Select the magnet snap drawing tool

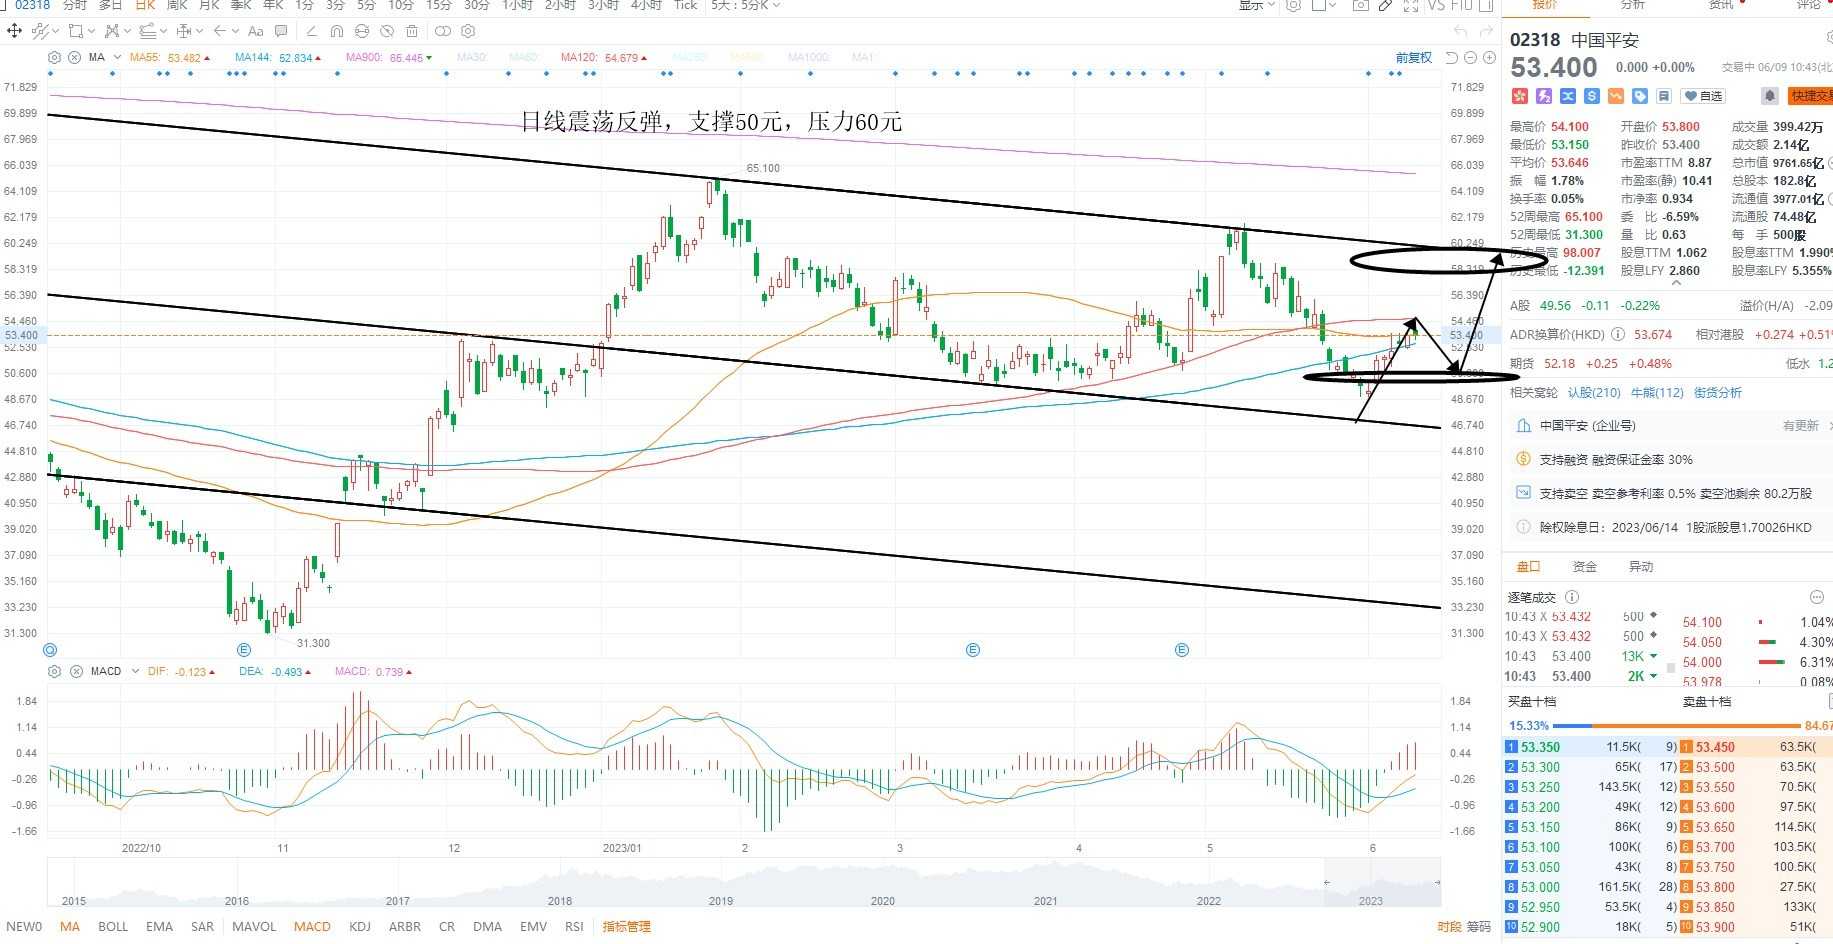(x=336, y=31)
